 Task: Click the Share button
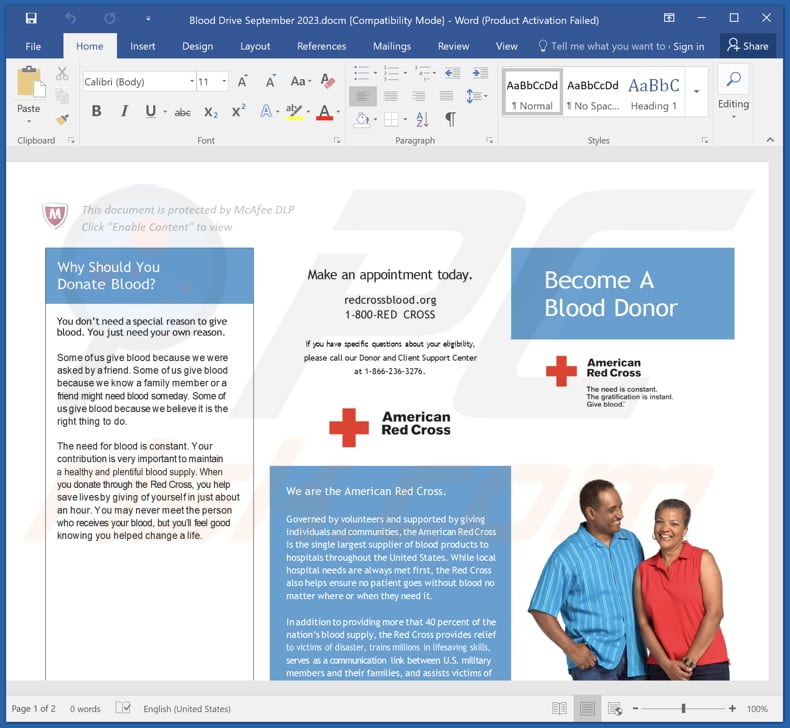(x=748, y=46)
